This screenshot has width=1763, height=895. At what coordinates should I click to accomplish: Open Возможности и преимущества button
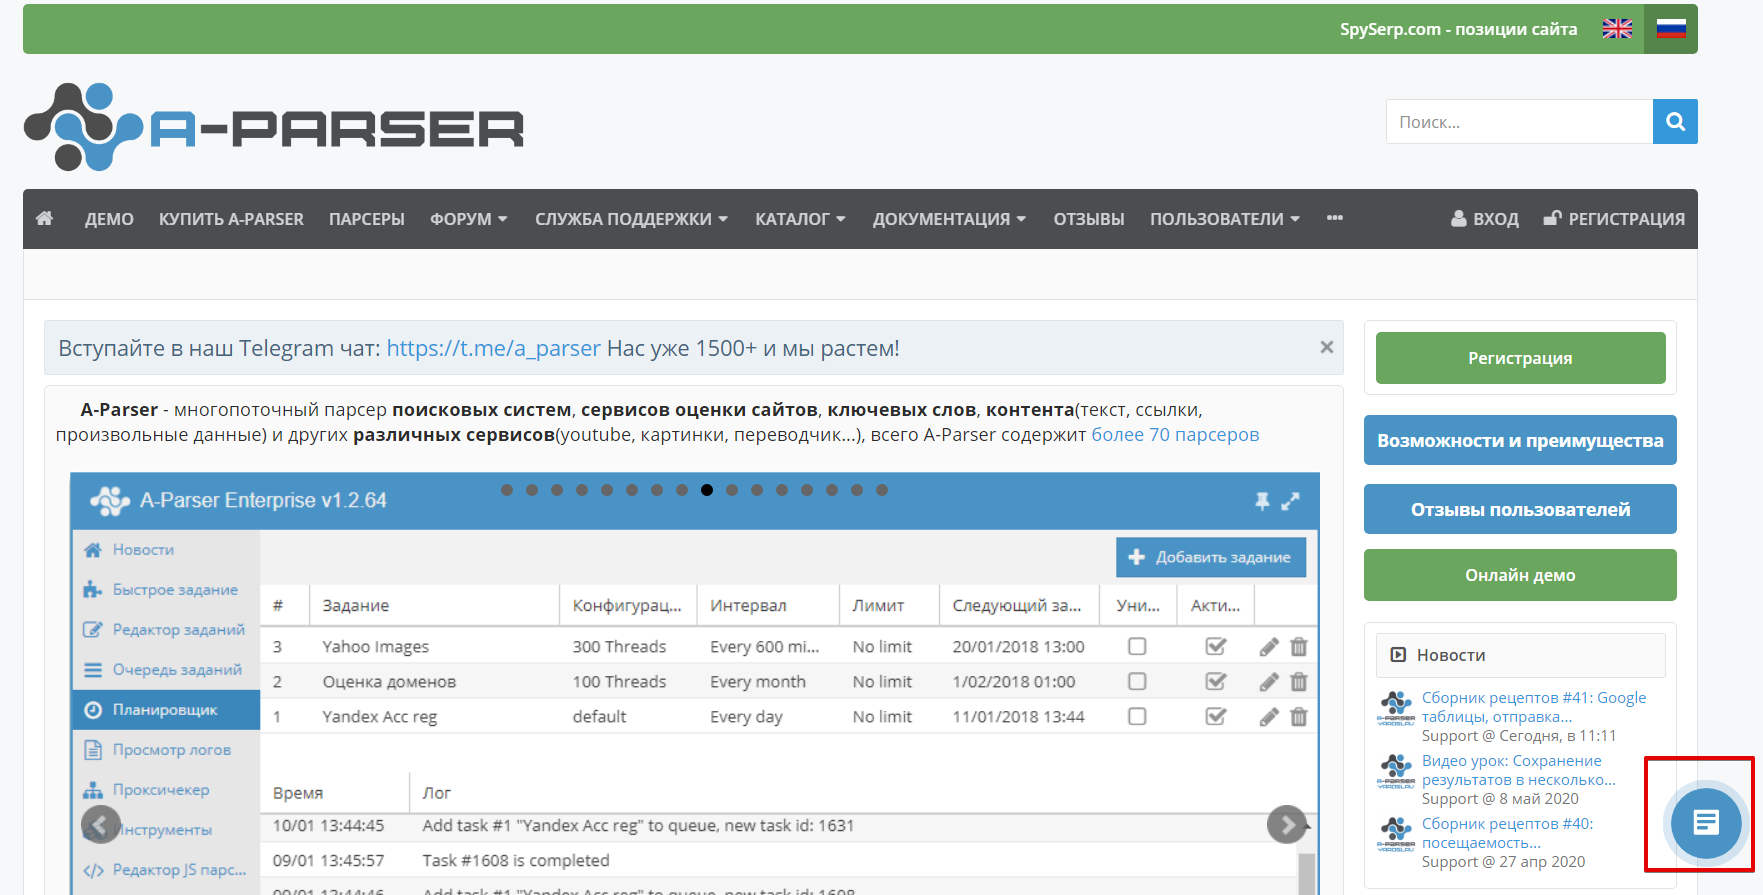pos(1520,440)
